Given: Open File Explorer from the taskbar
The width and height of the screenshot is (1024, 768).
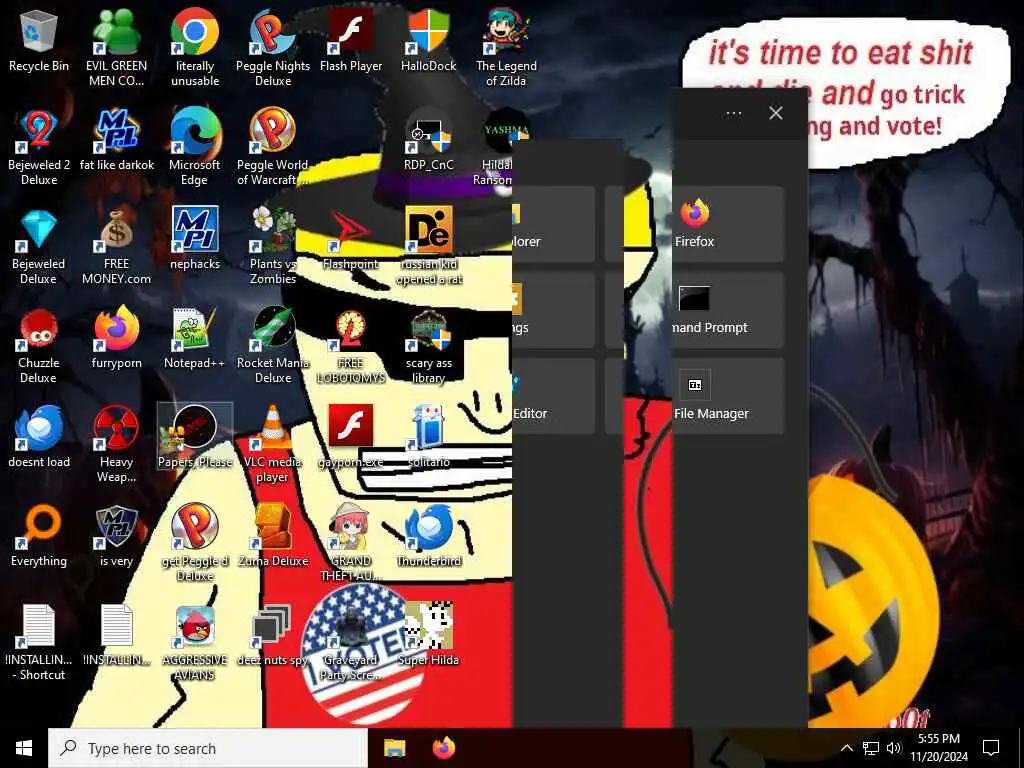Looking at the screenshot, I should pos(394,748).
